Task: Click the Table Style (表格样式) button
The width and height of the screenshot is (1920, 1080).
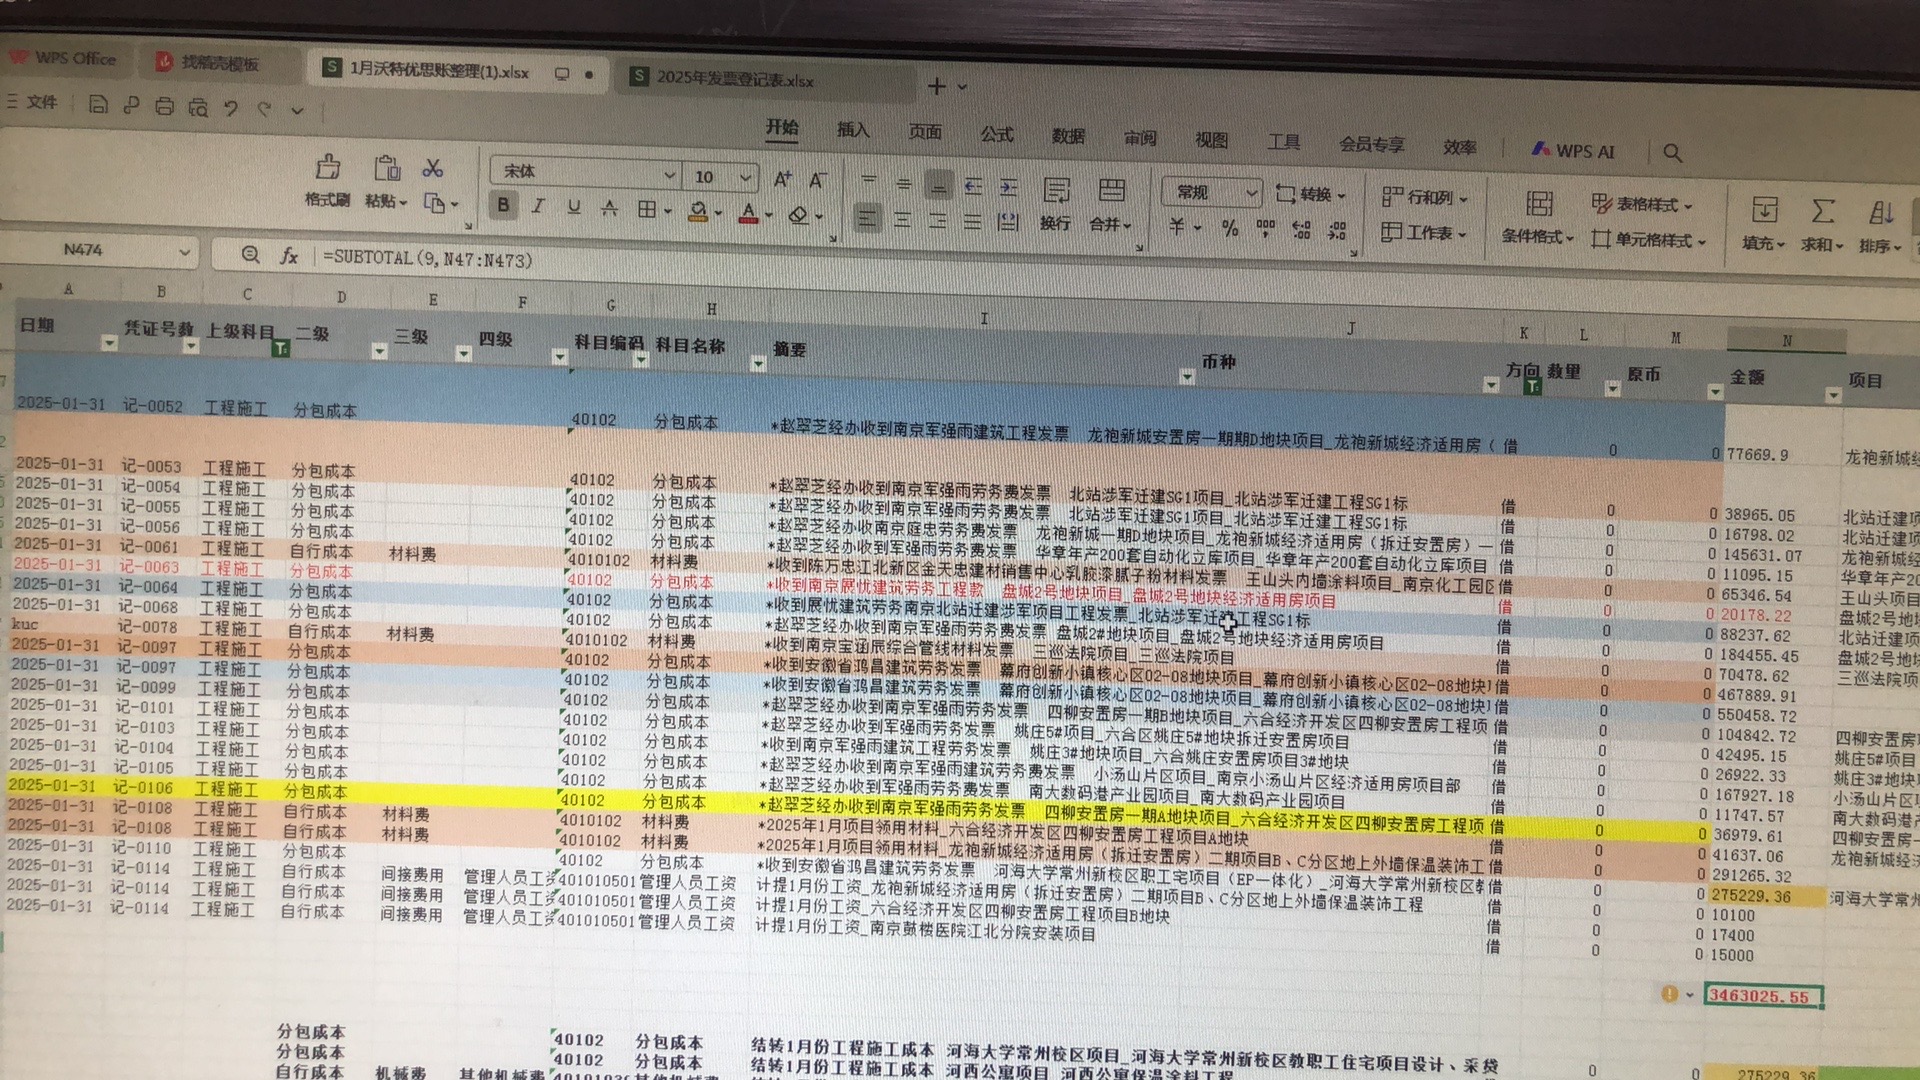Action: click(x=1642, y=205)
